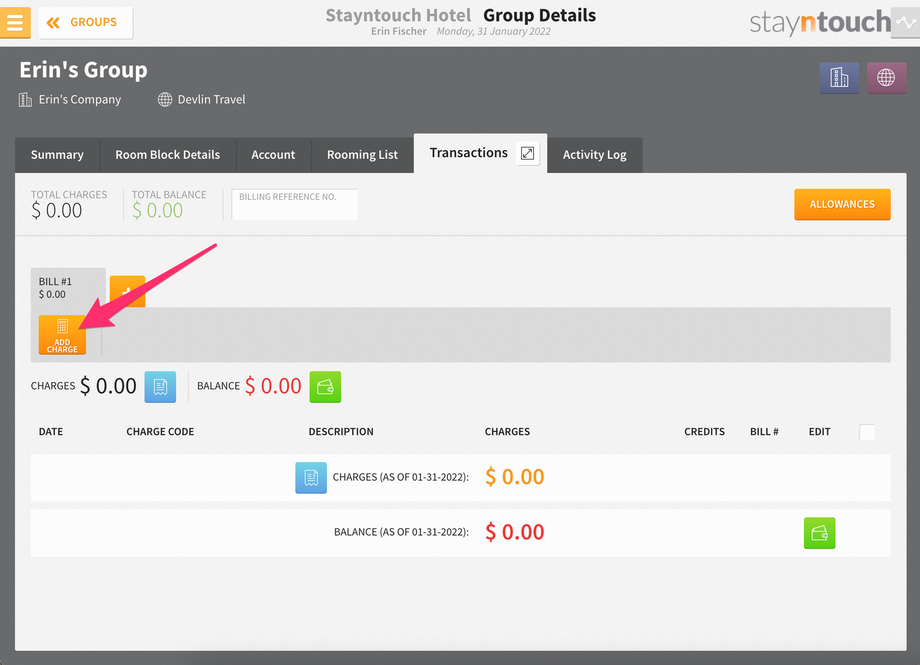This screenshot has height=665, width=920.
Task: Click the company card building icon
Action: coord(839,77)
